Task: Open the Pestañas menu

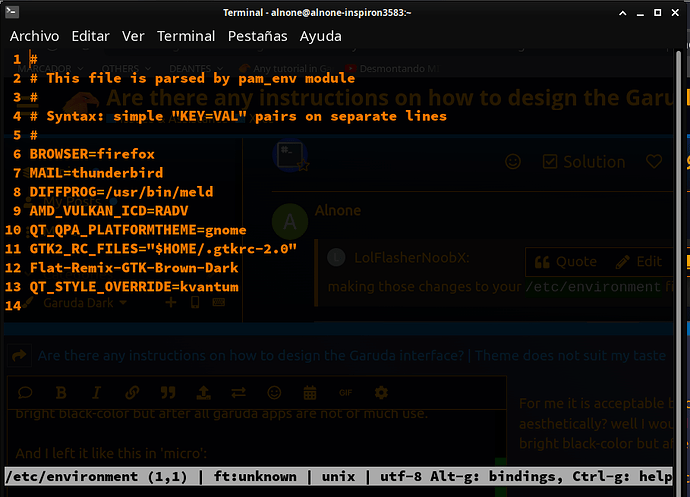Action: pyautogui.click(x=257, y=36)
